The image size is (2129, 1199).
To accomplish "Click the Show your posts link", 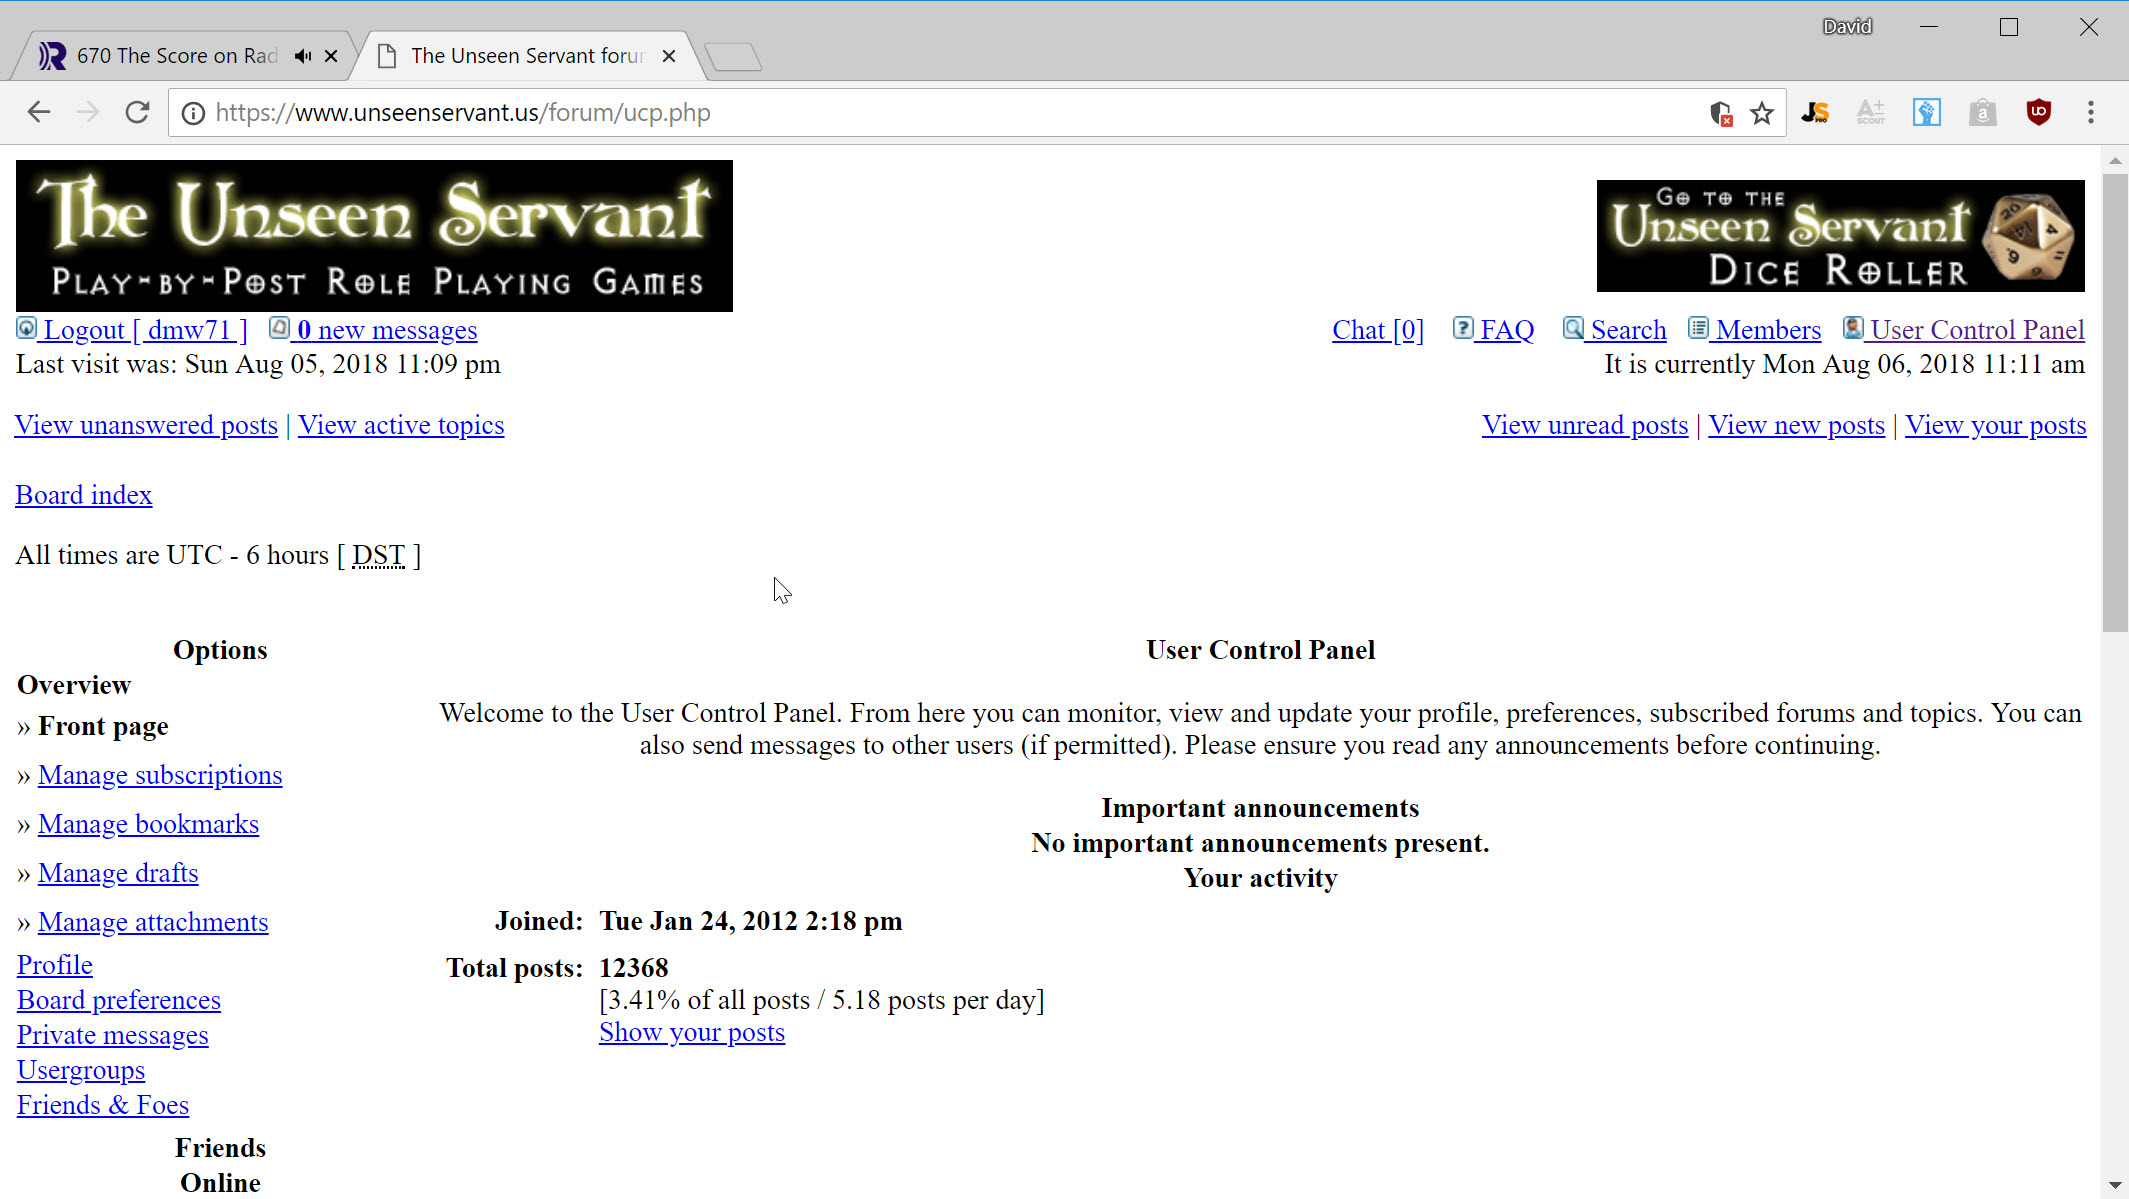I will tap(692, 1032).
